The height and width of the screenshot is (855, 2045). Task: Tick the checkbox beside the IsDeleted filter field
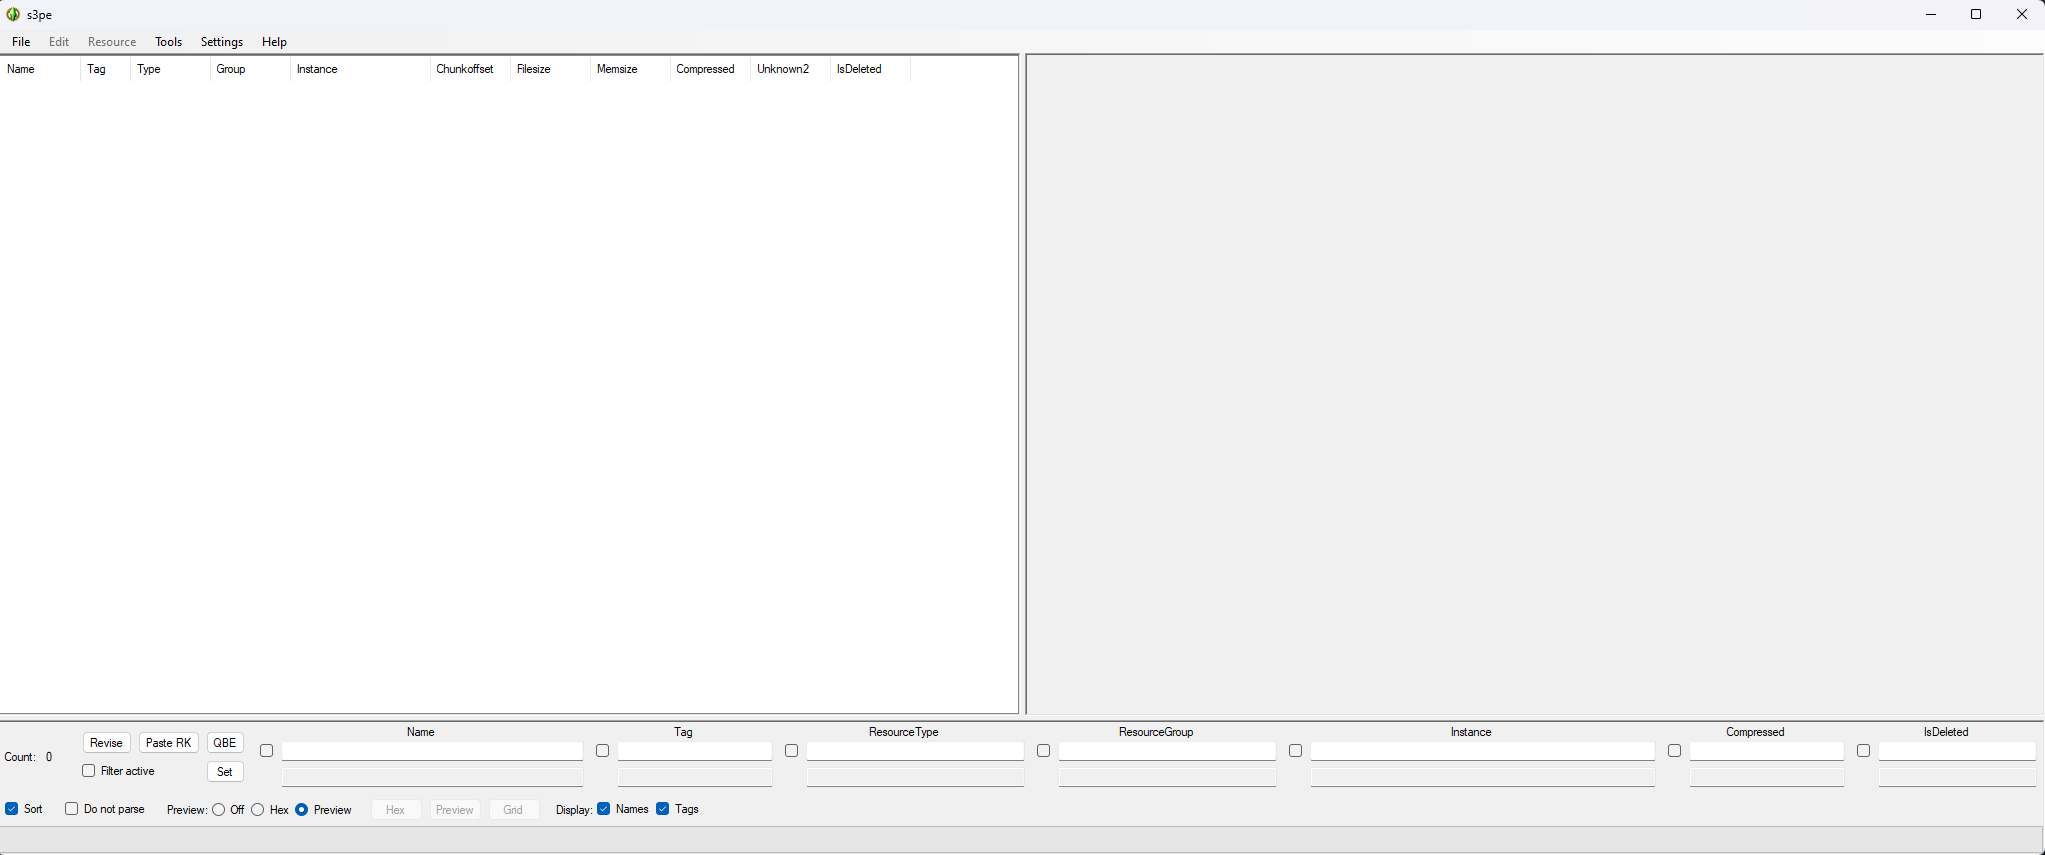pyautogui.click(x=1864, y=751)
